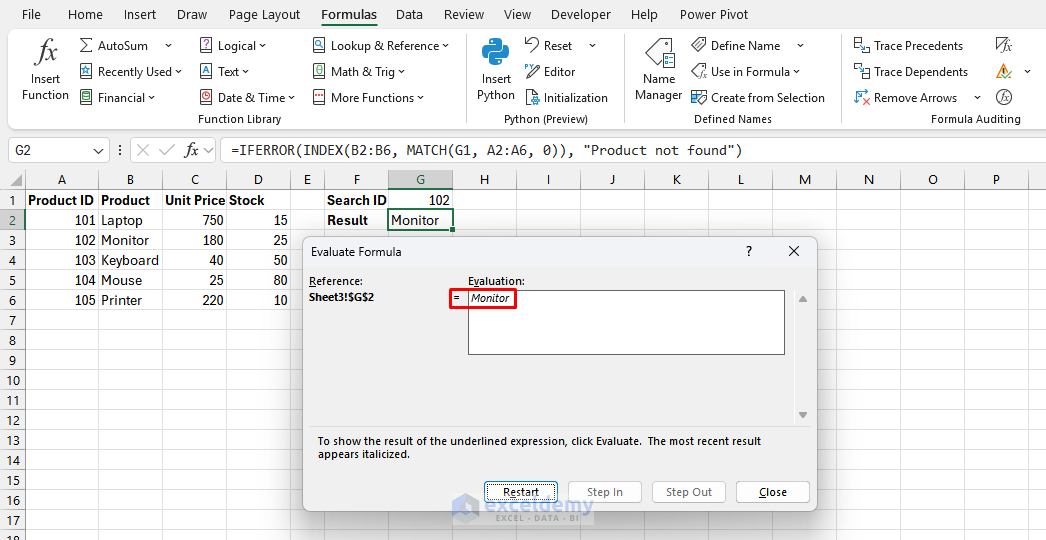Viewport: 1046px width, 540px height.
Task: Click Close in Evaluate Formula dialog
Action: pos(772,492)
